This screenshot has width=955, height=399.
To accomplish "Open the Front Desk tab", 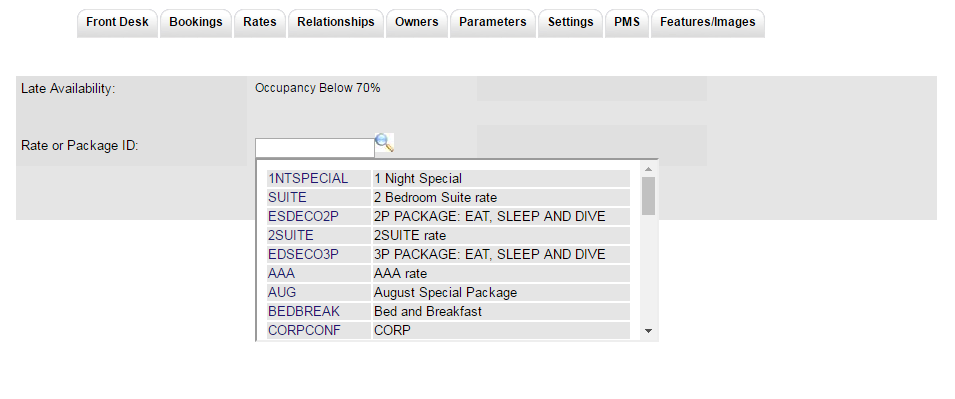I will click(x=118, y=23).
